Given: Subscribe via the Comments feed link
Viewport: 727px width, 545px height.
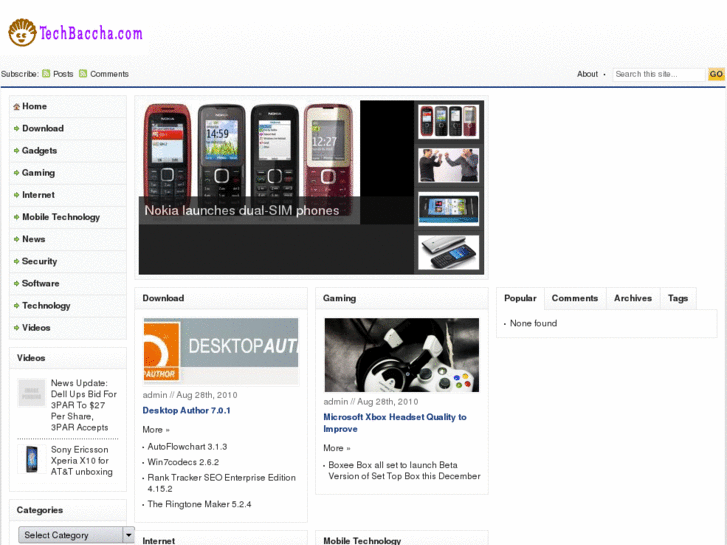Looking at the screenshot, I should pyautogui.click(x=109, y=74).
